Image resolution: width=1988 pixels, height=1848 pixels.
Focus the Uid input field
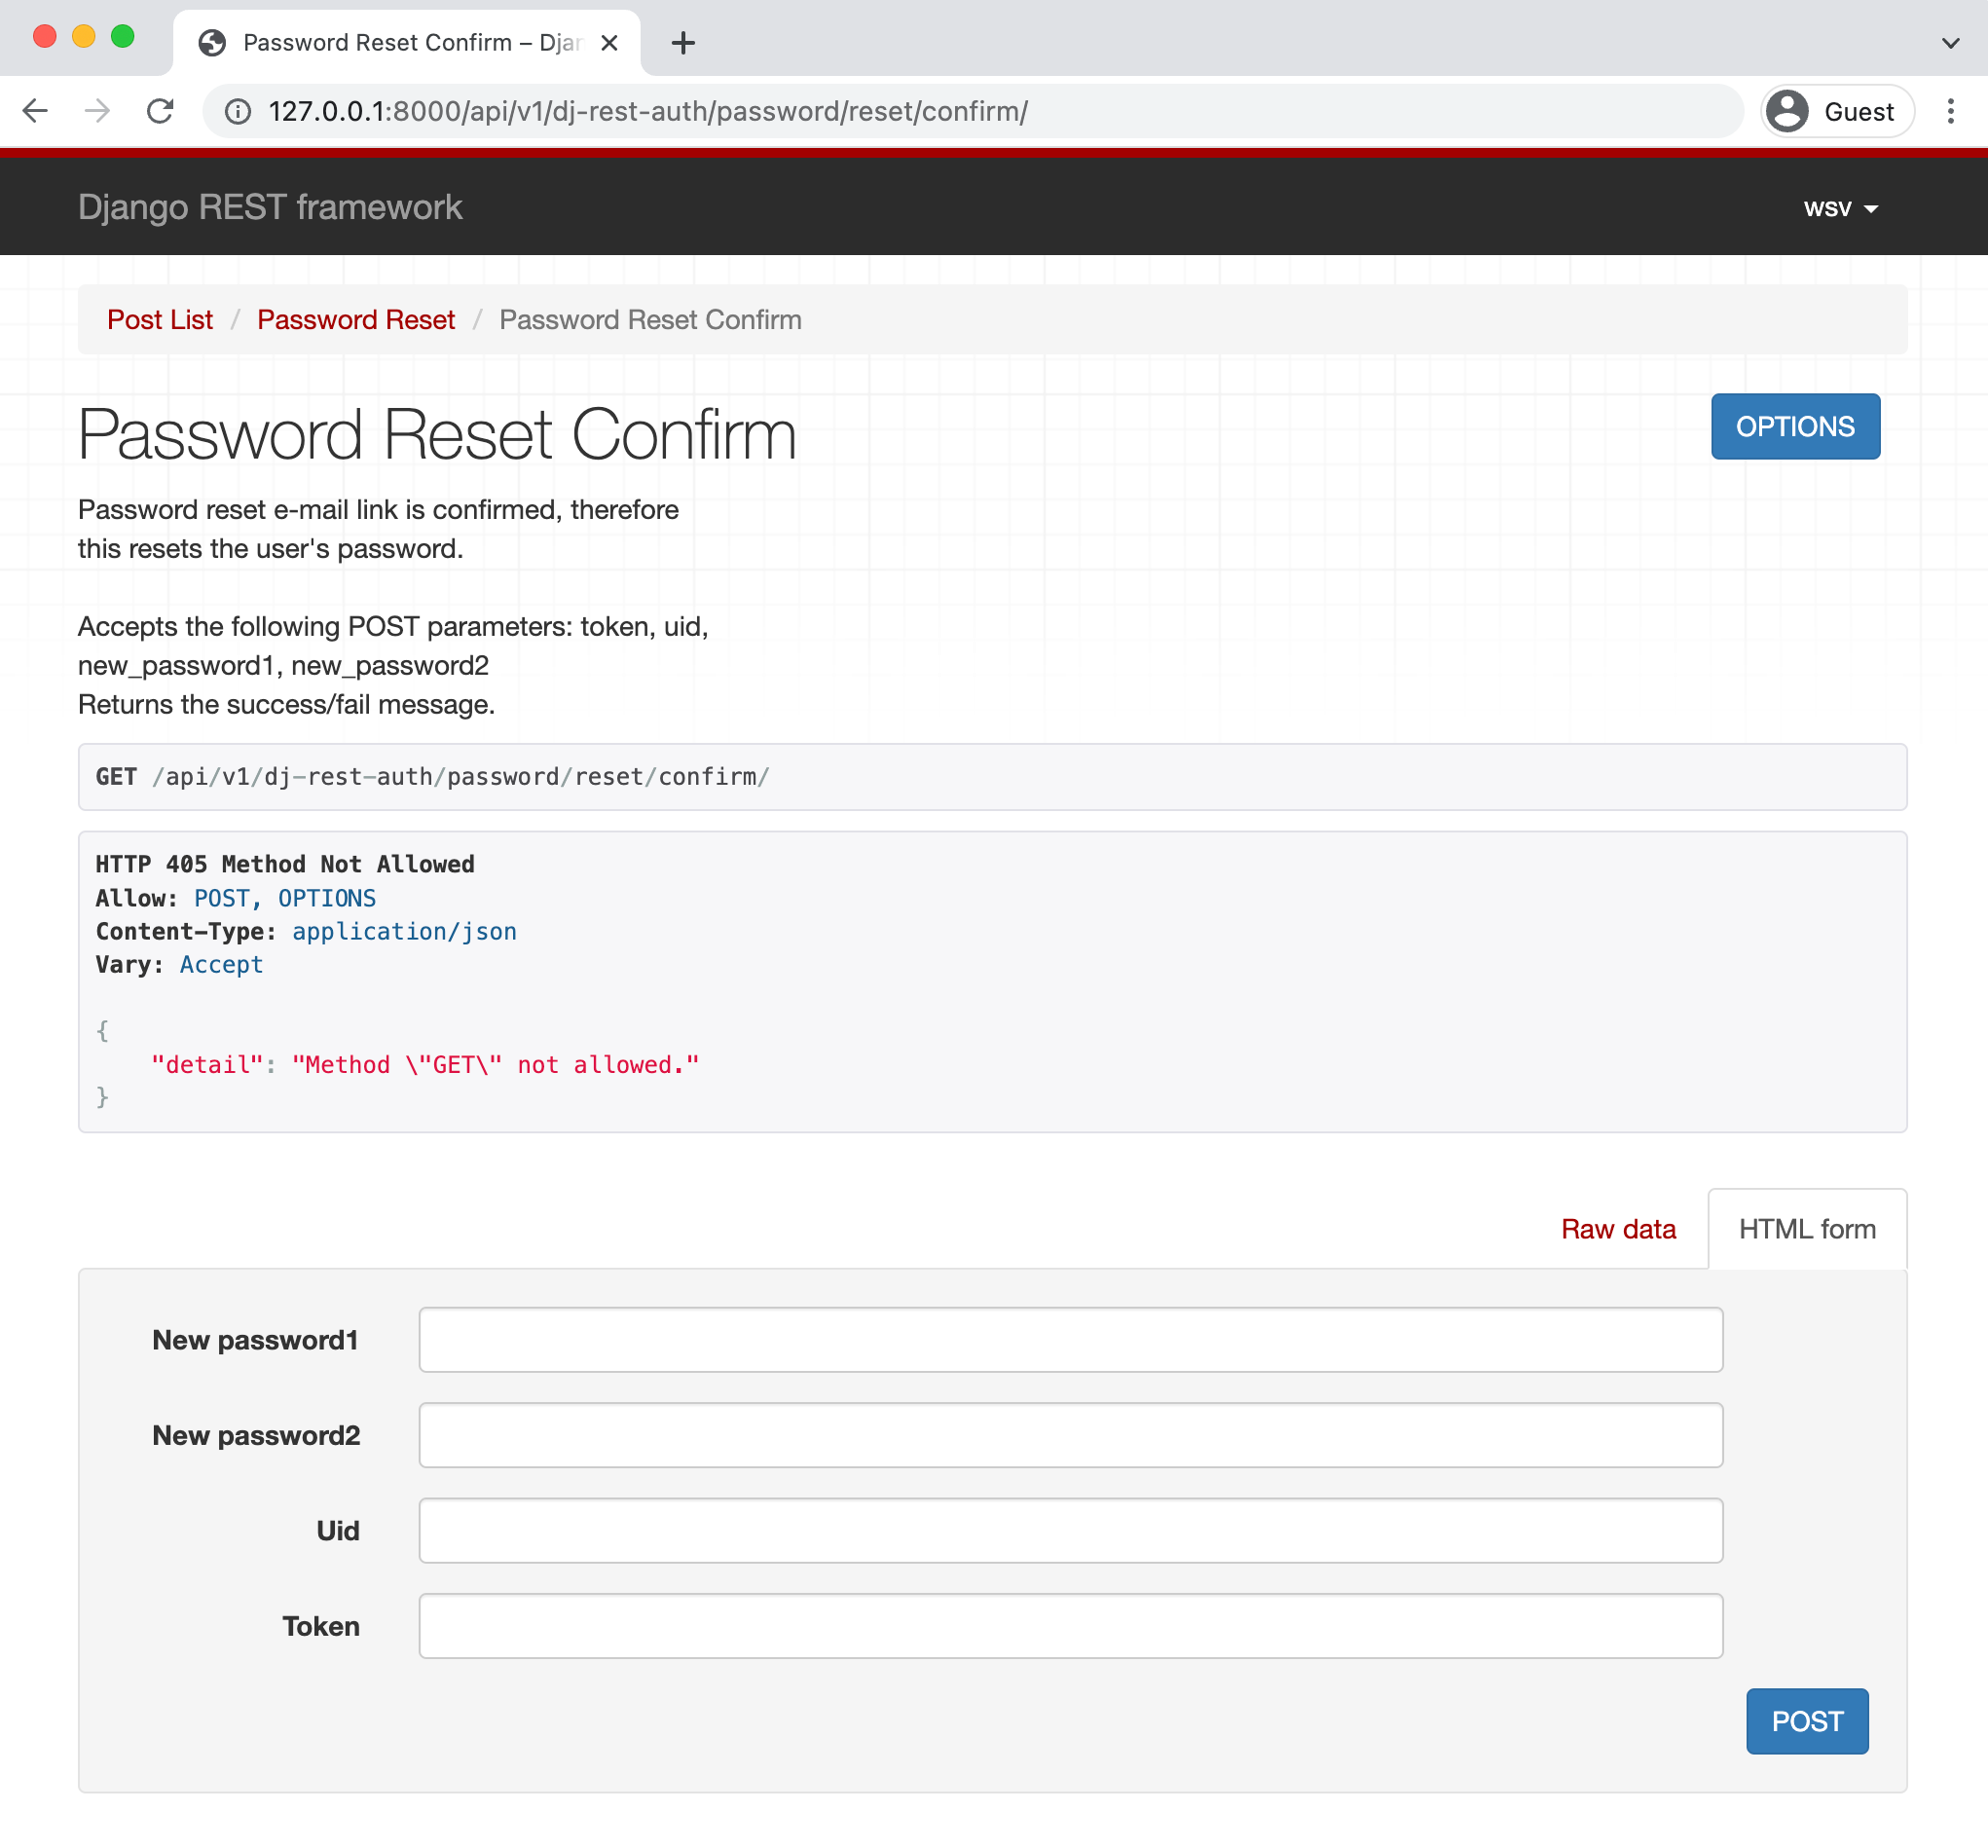[x=1070, y=1530]
